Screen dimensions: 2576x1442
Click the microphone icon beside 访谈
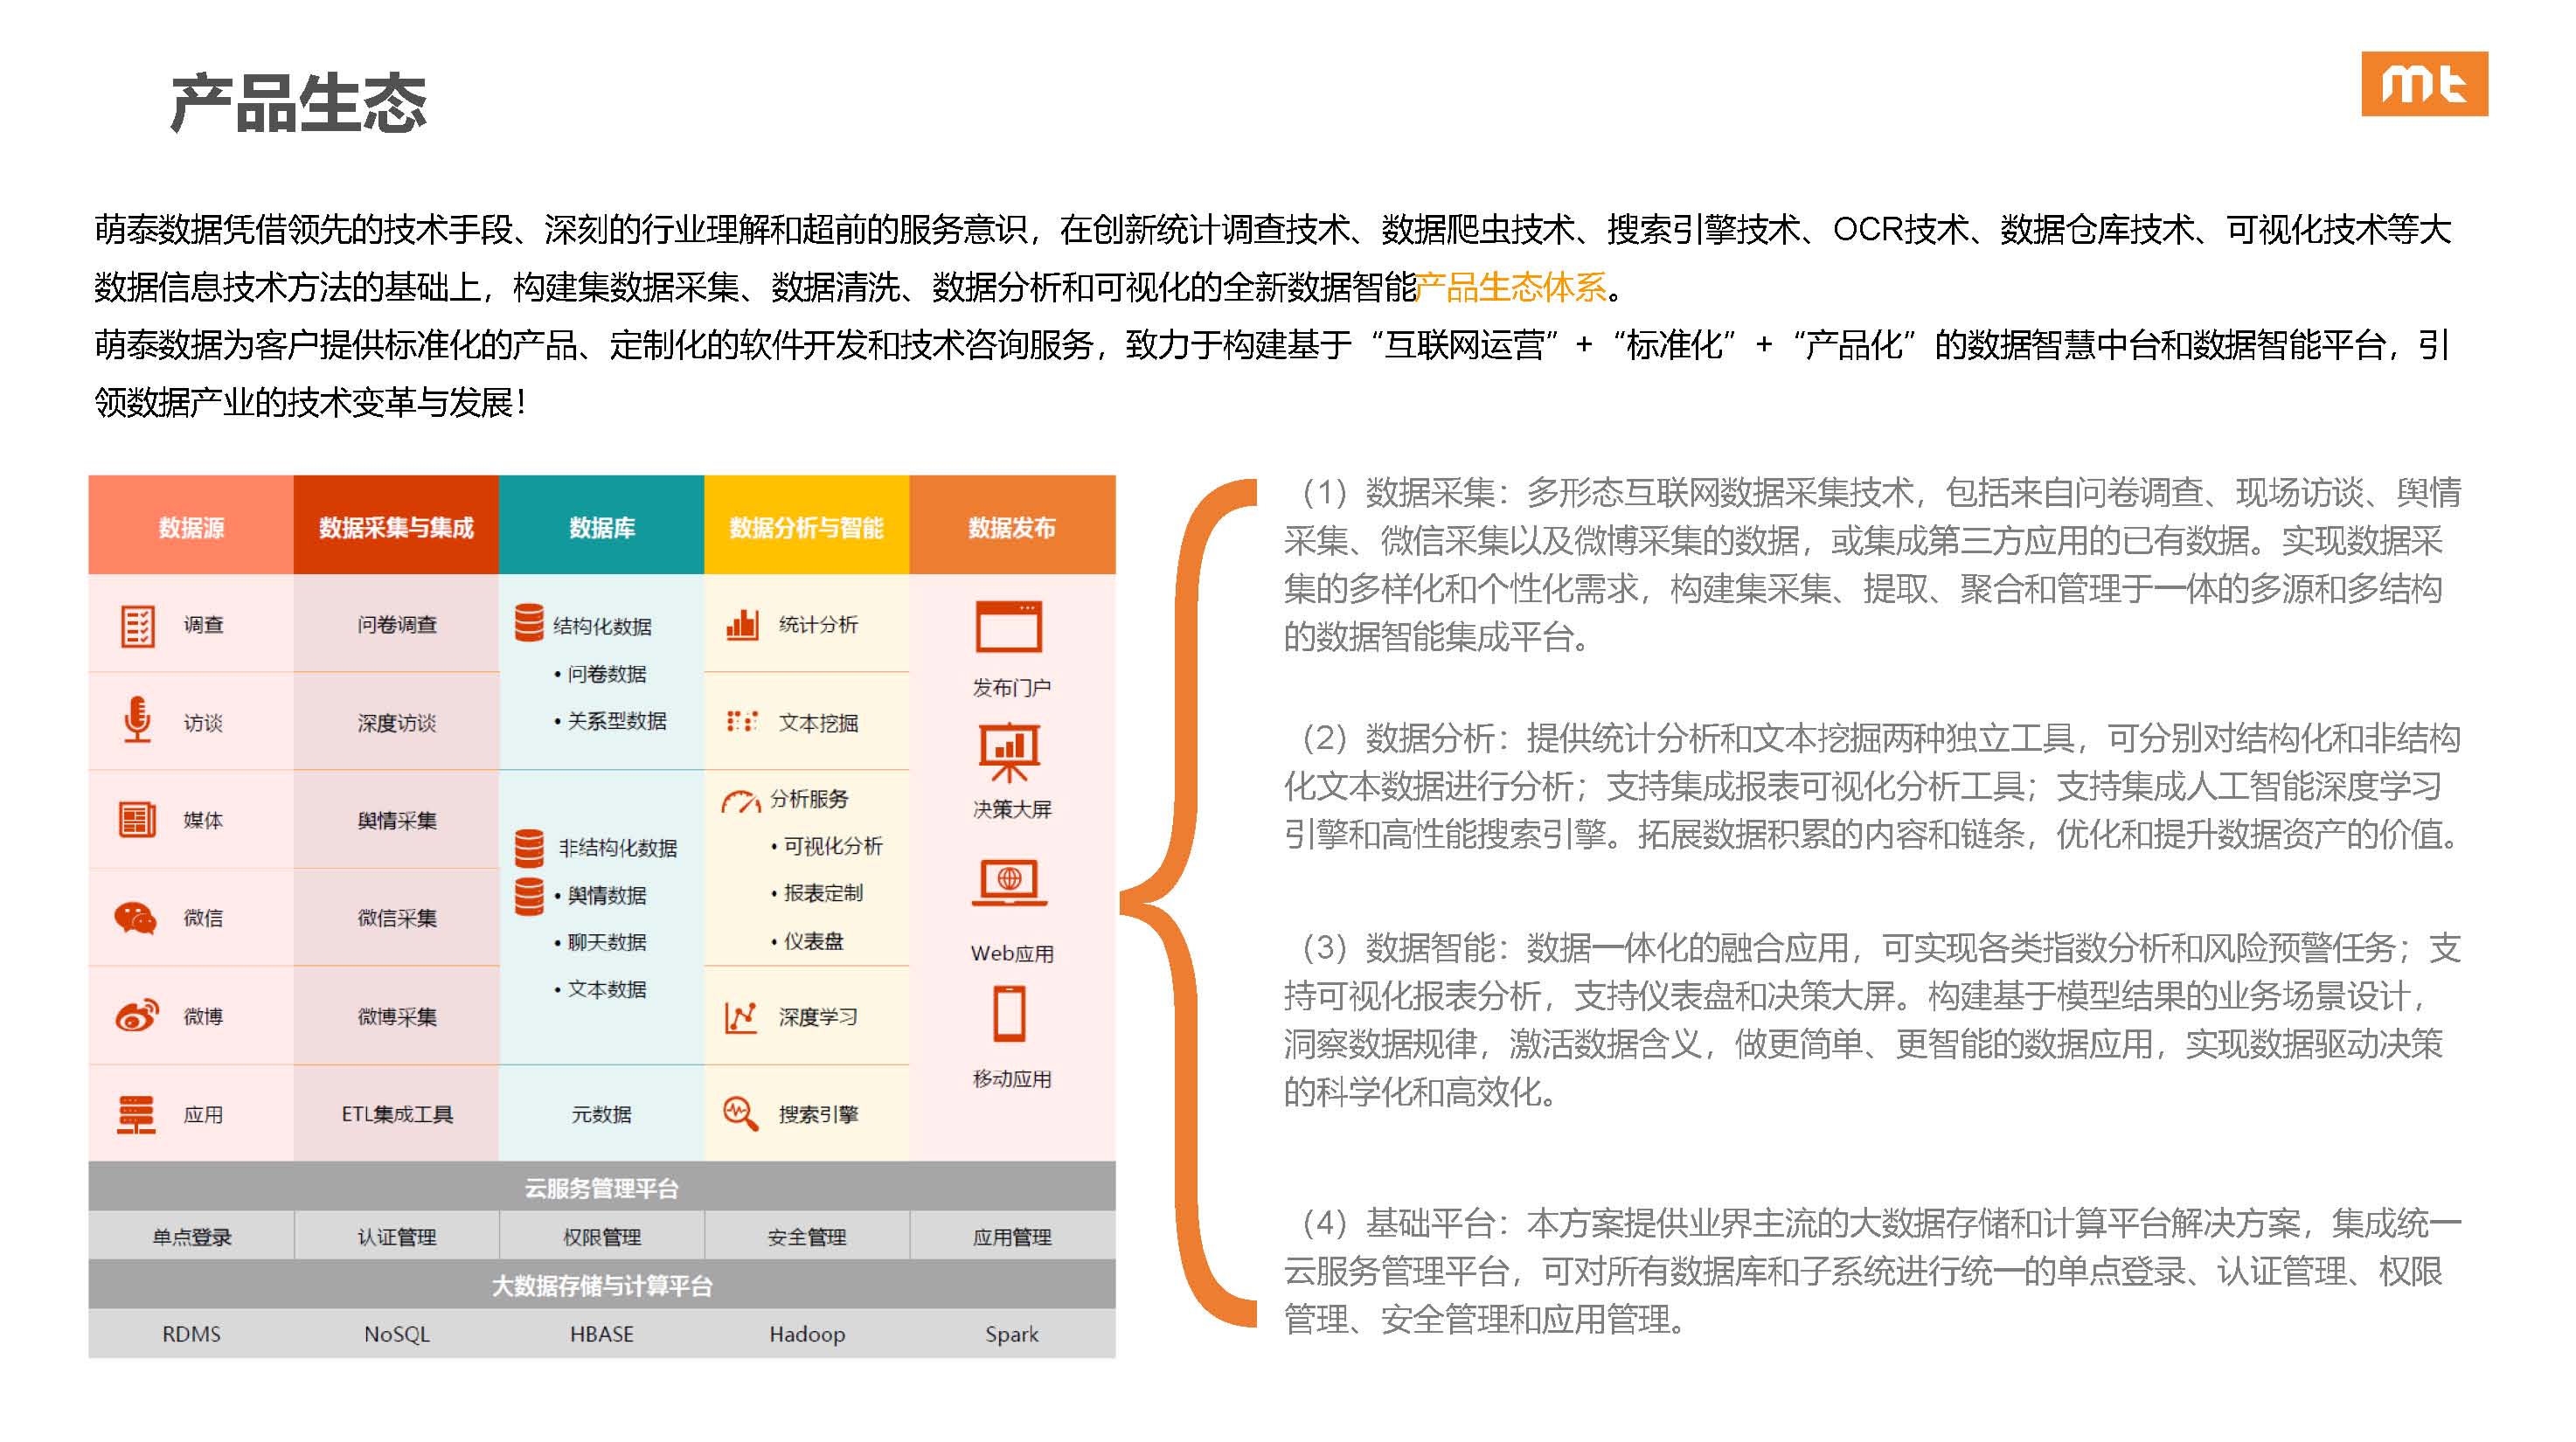(137, 720)
